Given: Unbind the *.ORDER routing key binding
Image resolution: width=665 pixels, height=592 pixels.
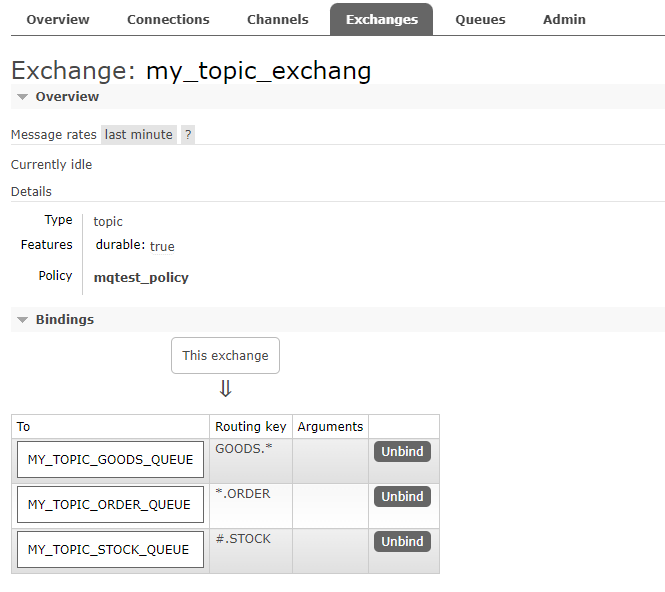Looking at the screenshot, I should click(x=402, y=497).
